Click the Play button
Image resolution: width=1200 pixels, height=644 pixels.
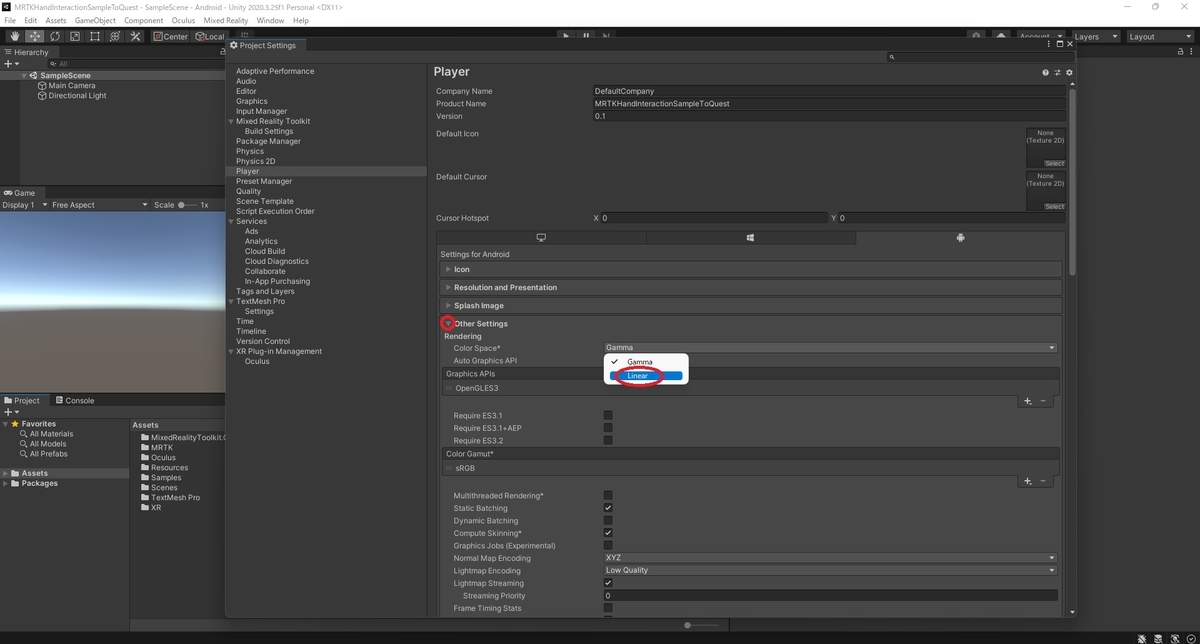coord(566,36)
